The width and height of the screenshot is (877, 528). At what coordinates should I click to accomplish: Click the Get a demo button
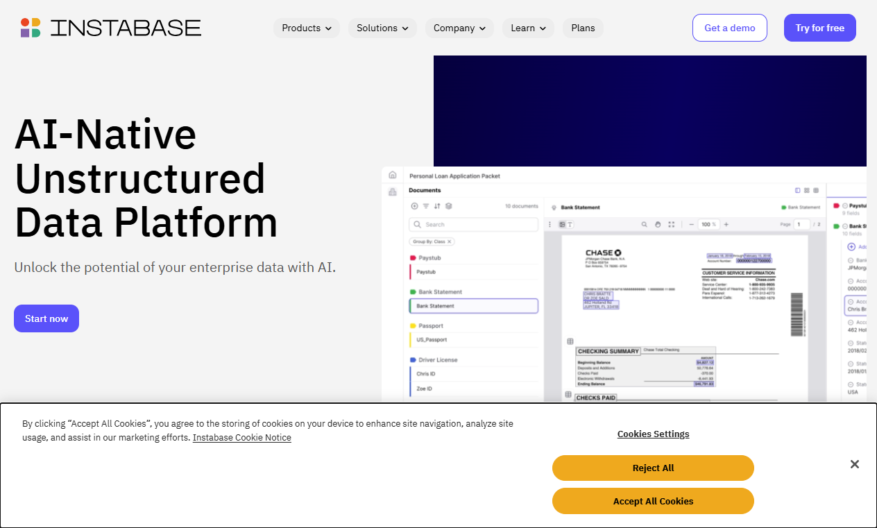point(729,28)
